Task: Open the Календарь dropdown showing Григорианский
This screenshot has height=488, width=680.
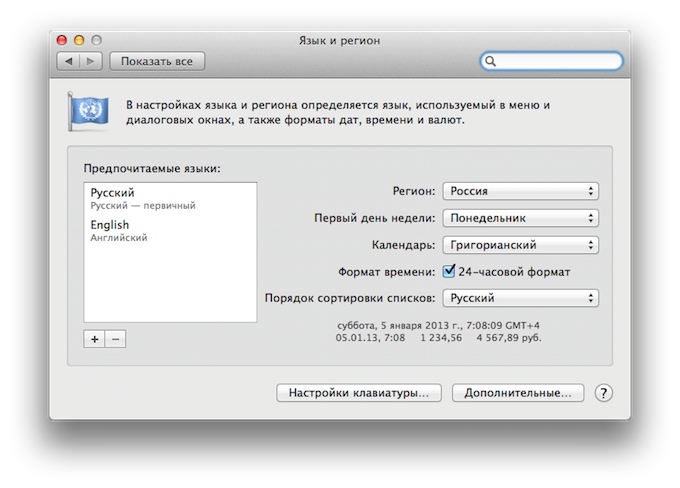Action: pos(521,245)
